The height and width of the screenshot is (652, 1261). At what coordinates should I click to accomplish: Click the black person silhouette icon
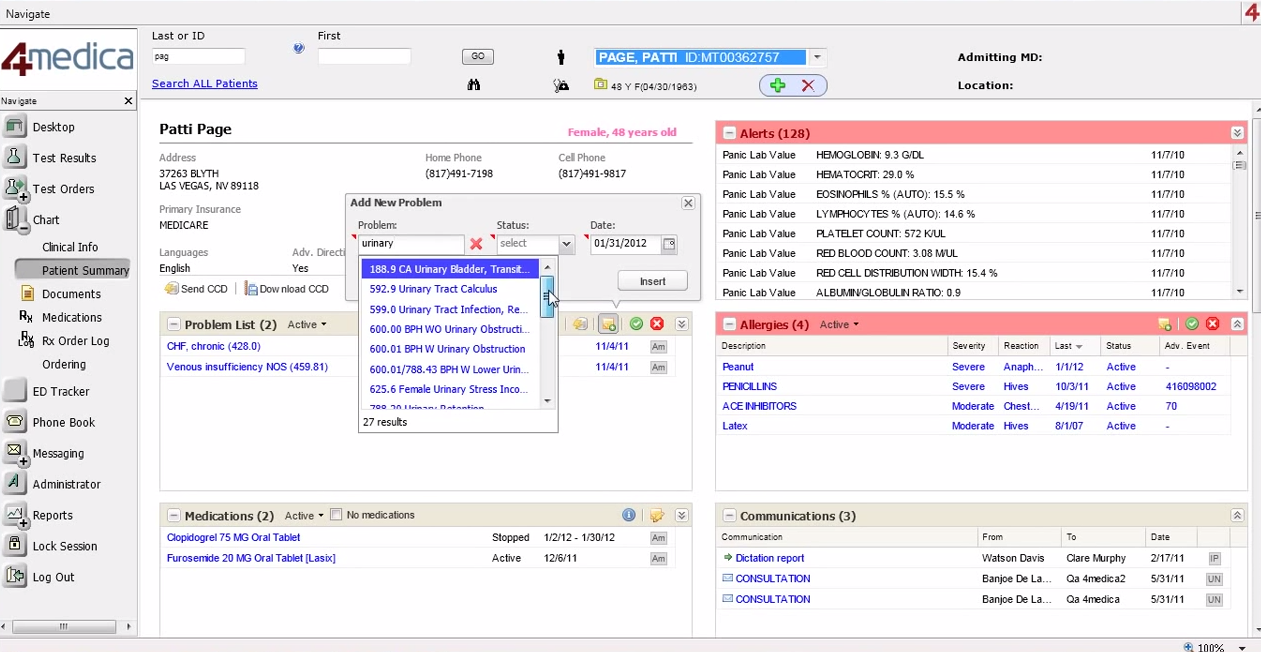561,57
